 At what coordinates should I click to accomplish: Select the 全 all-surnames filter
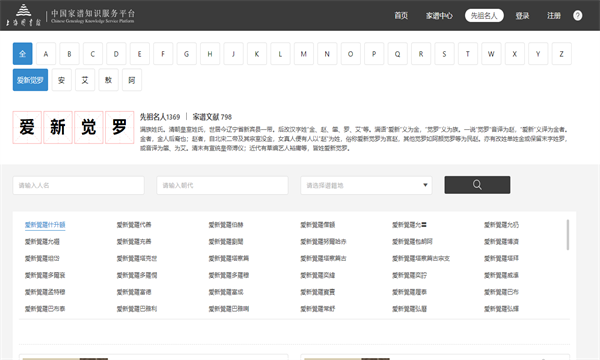(23, 54)
